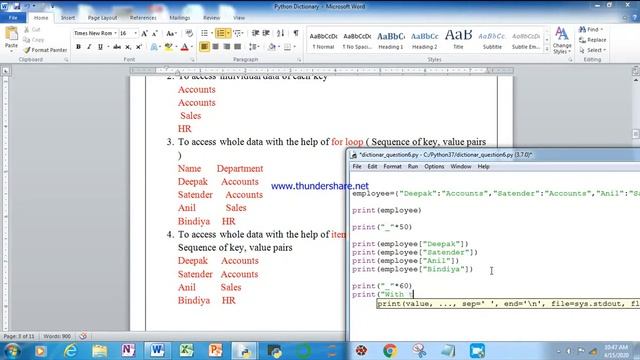Image resolution: width=640 pixels, height=360 pixels.
Task: Click the Python IDLE taskbar icon
Action: (245, 351)
